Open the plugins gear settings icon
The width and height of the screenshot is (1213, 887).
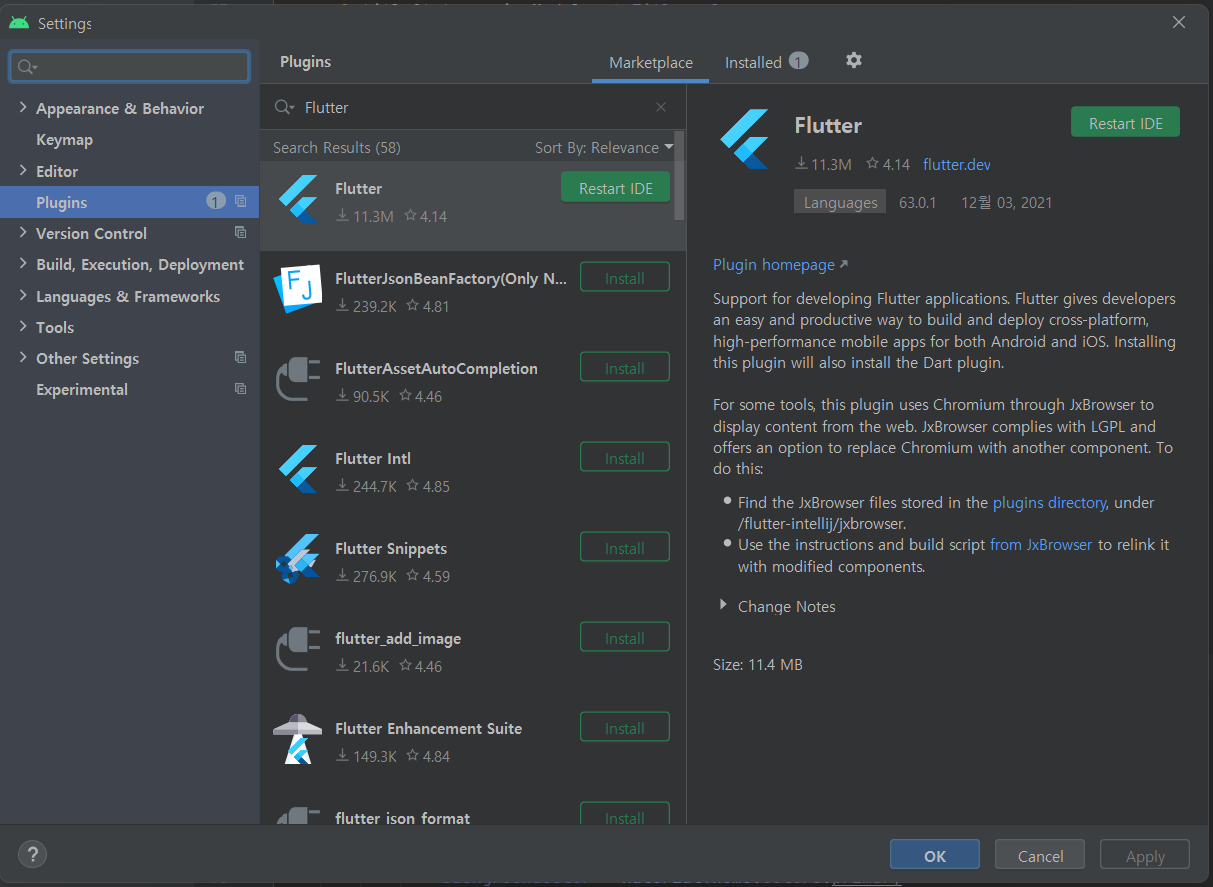pyautogui.click(x=853, y=61)
